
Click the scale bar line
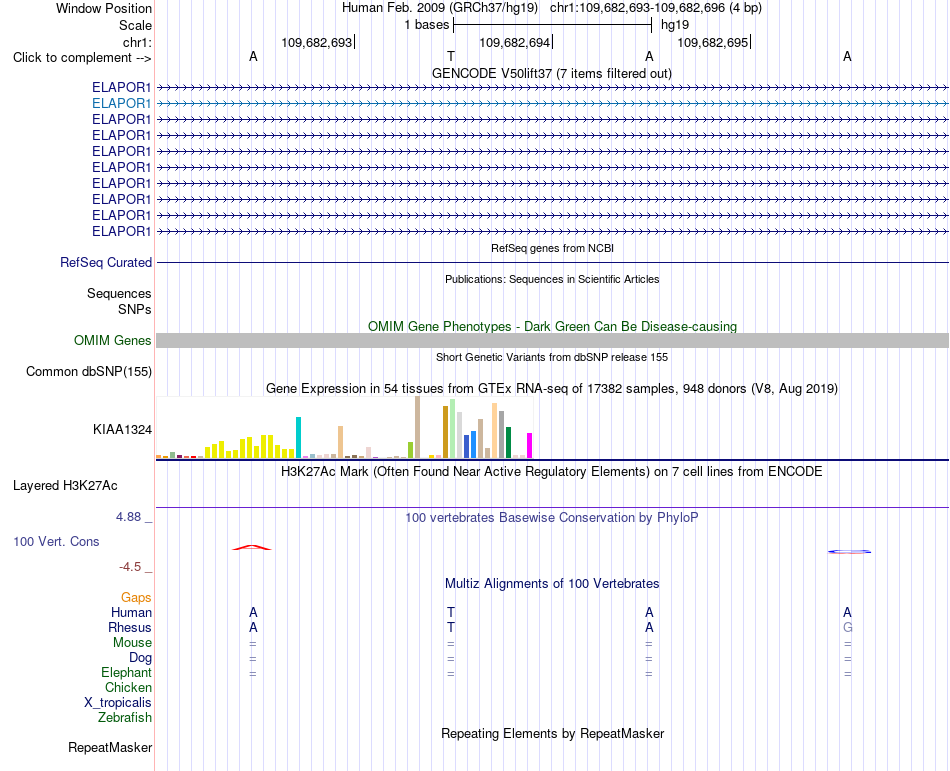(x=553, y=25)
